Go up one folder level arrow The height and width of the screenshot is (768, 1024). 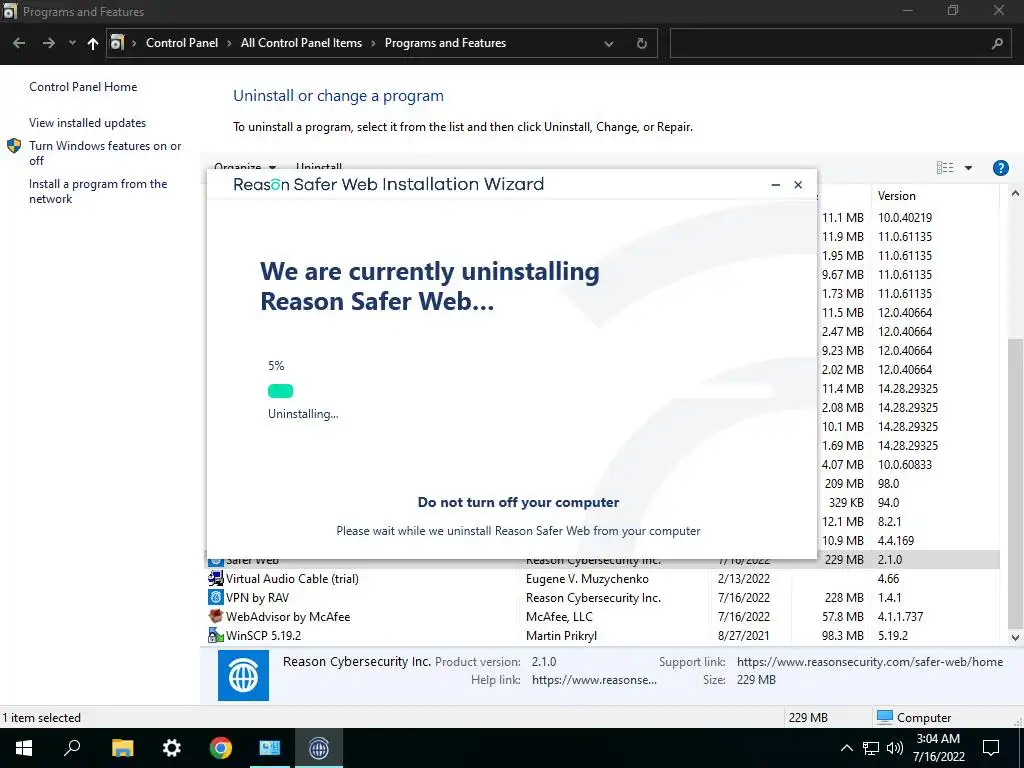coord(93,43)
